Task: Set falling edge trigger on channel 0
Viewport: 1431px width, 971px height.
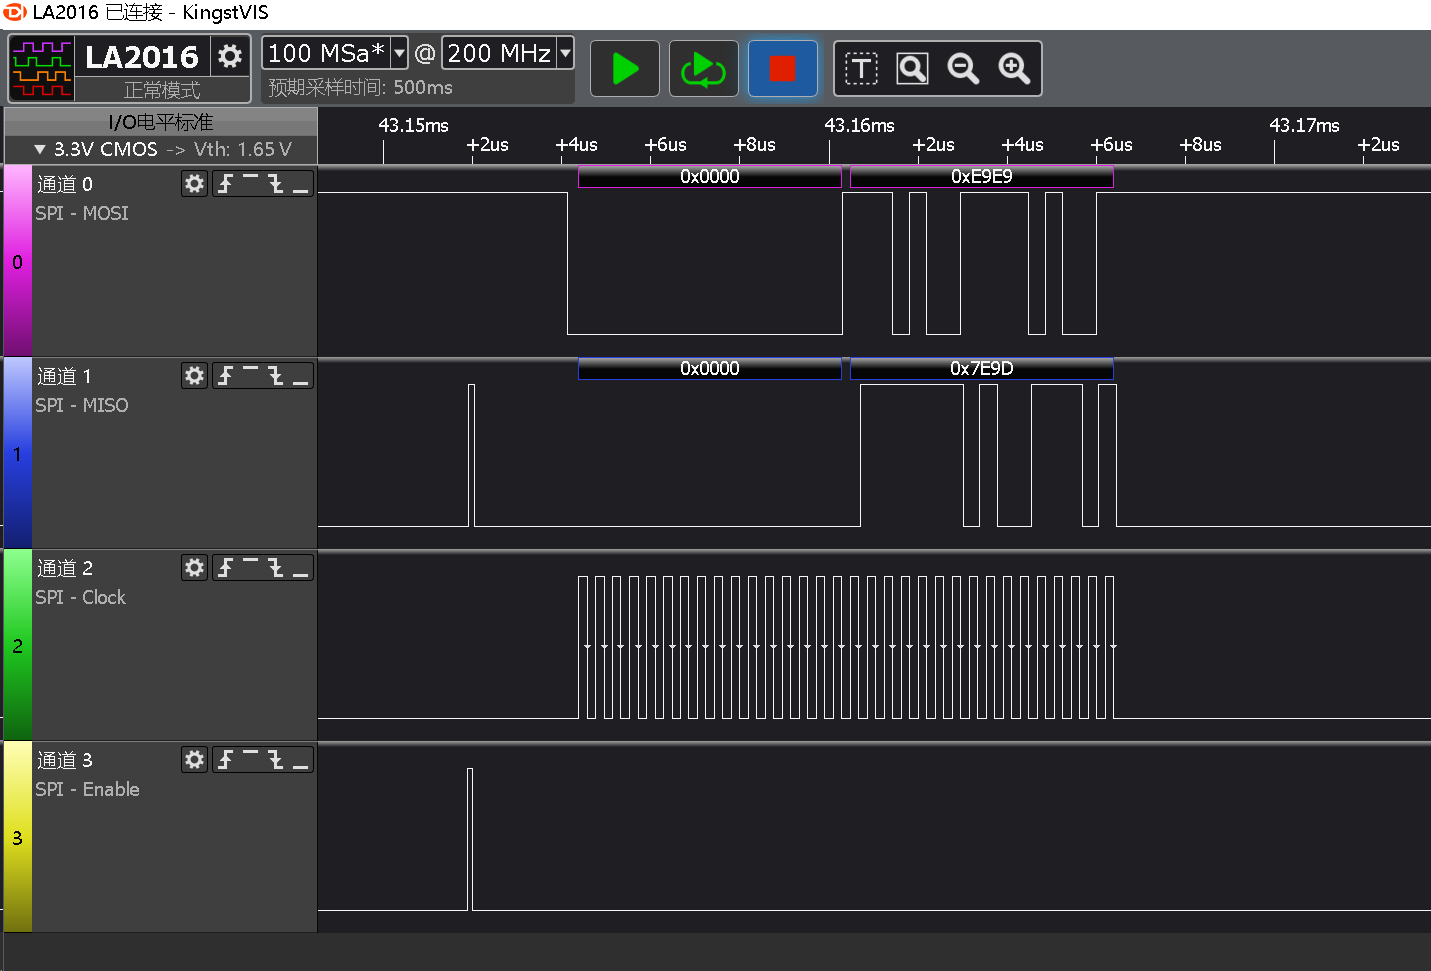Action: 275,183
